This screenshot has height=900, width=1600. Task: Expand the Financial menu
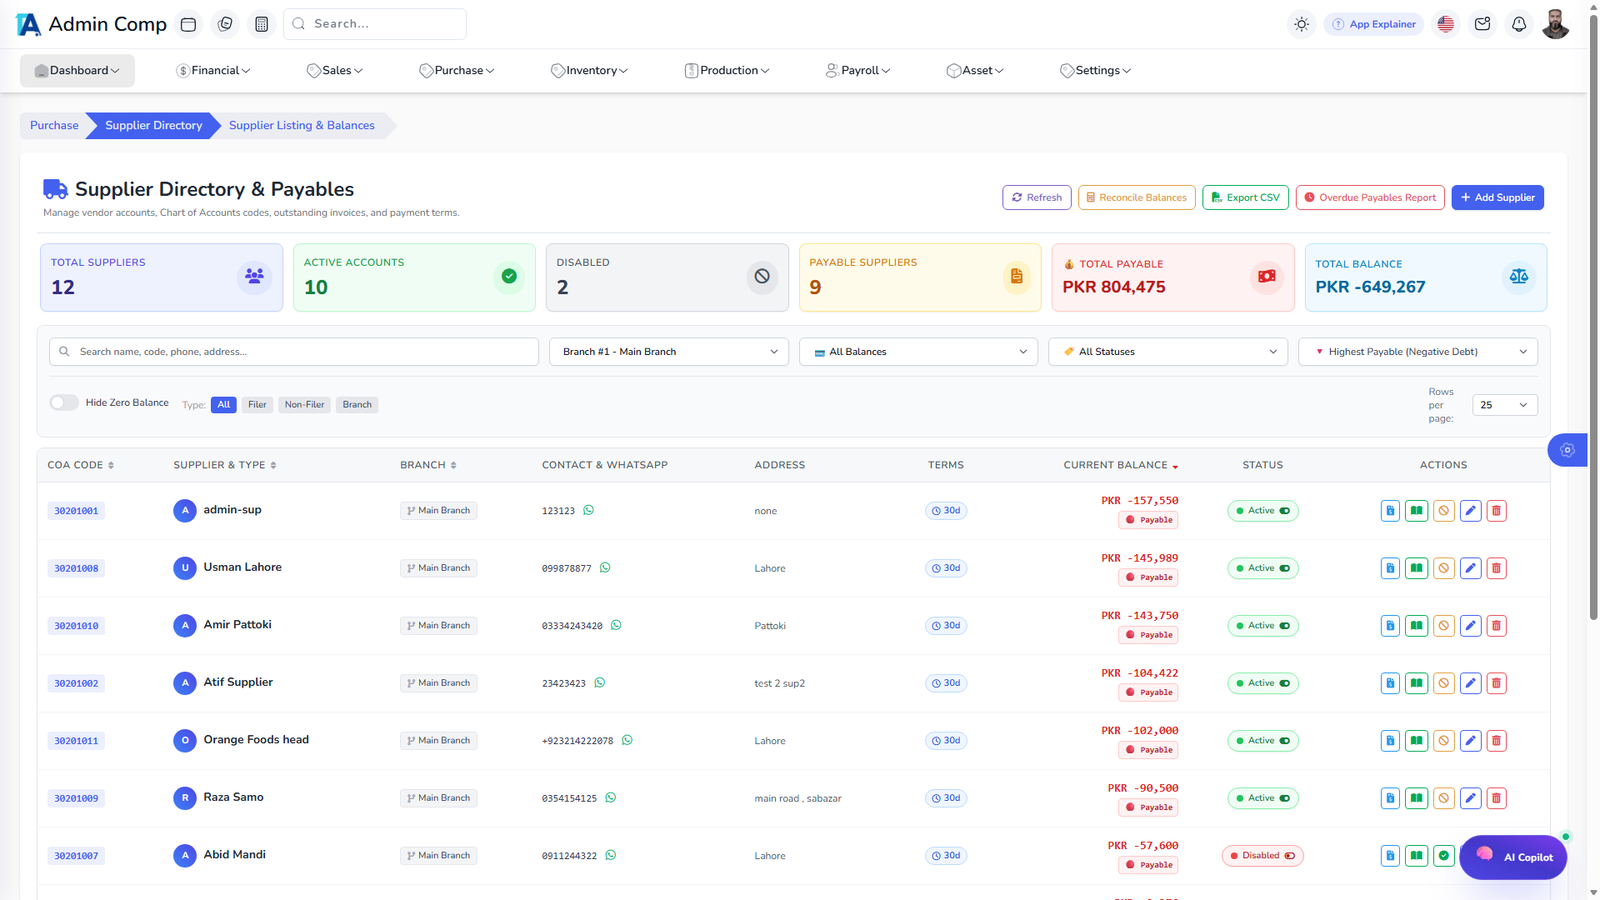point(213,71)
